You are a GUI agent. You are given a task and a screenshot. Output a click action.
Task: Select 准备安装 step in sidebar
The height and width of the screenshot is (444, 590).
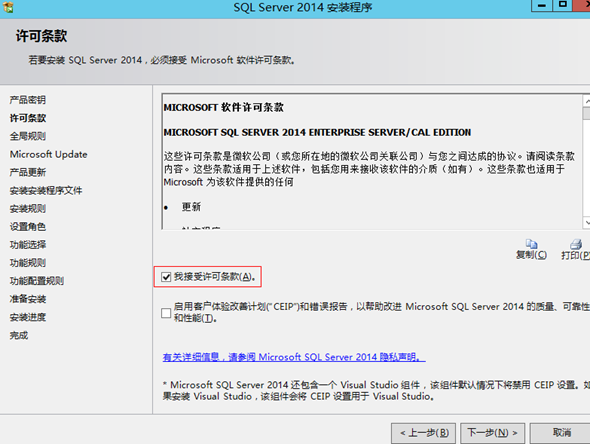pyautogui.click(x=28, y=299)
